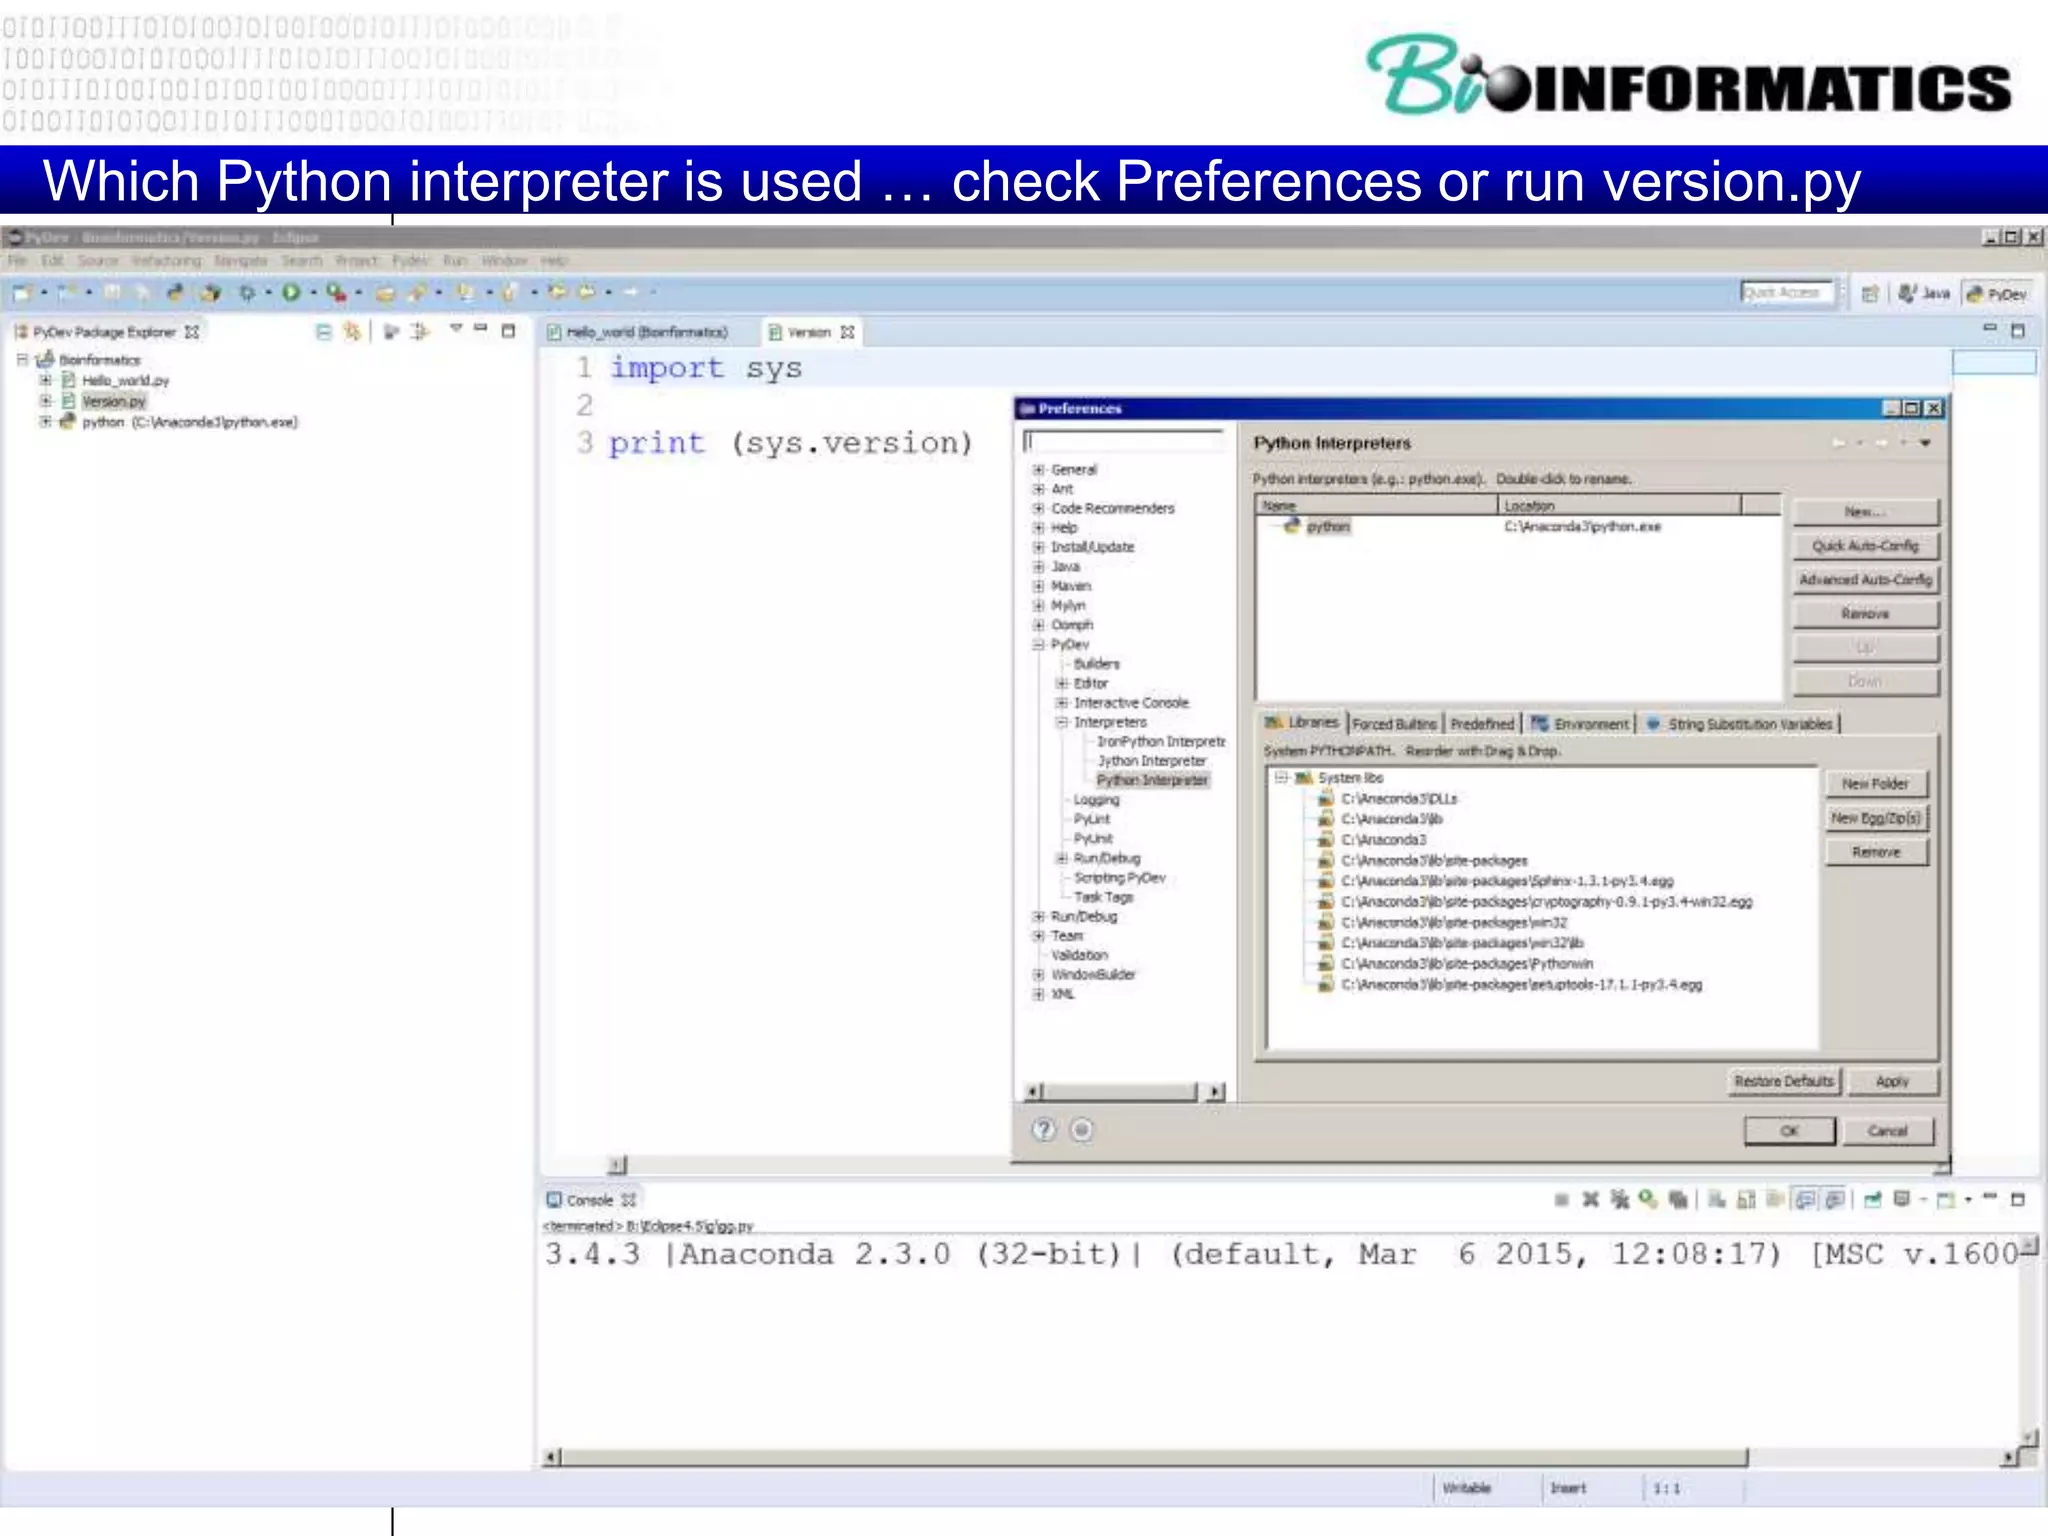Viewport: 2048px width, 1536px height.
Task: Click the New Folder button
Action: [x=1875, y=783]
